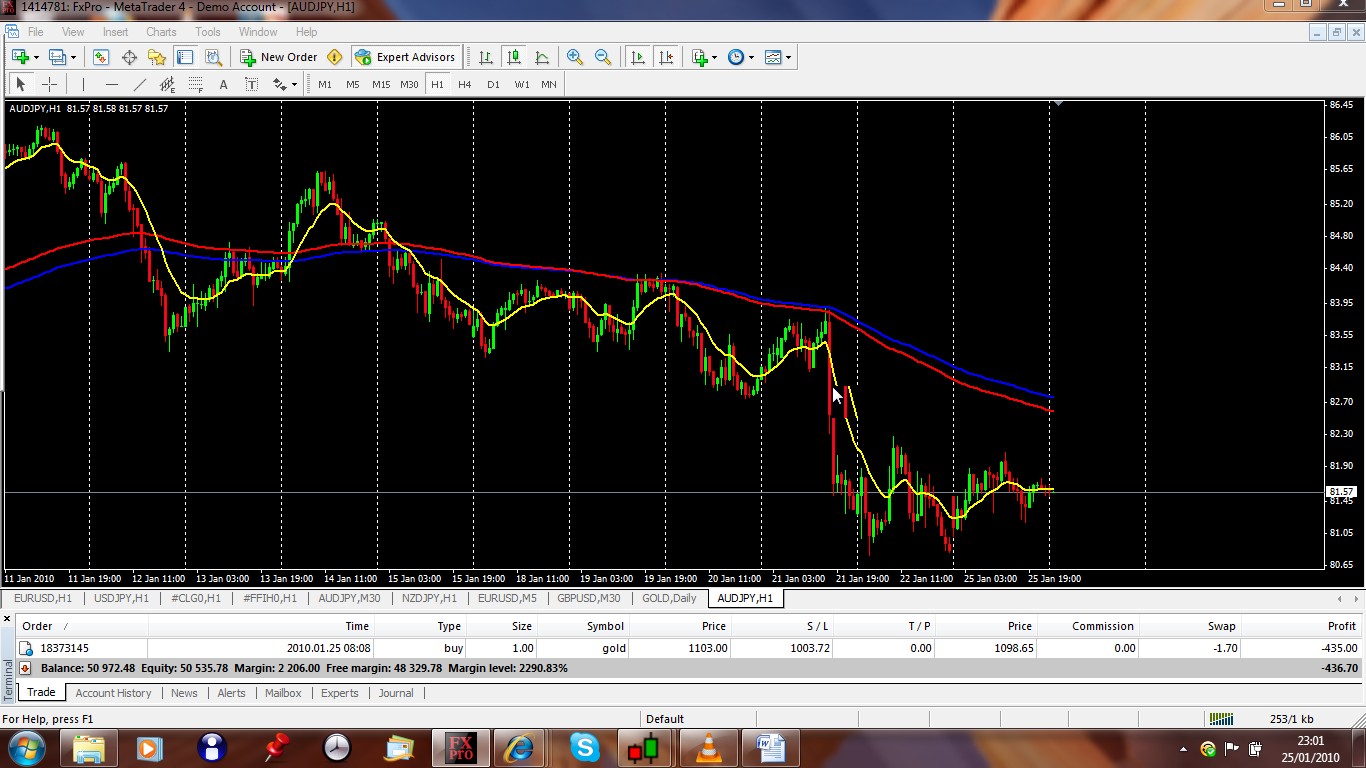Expand the Indicators dropdown arrow

click(714, 57)
